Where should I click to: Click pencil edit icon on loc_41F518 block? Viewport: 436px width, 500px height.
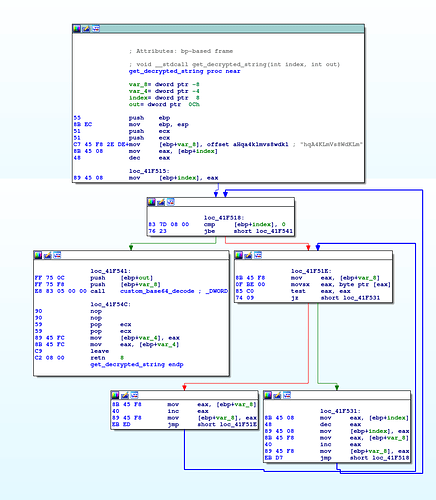click(x=161, y=202)
